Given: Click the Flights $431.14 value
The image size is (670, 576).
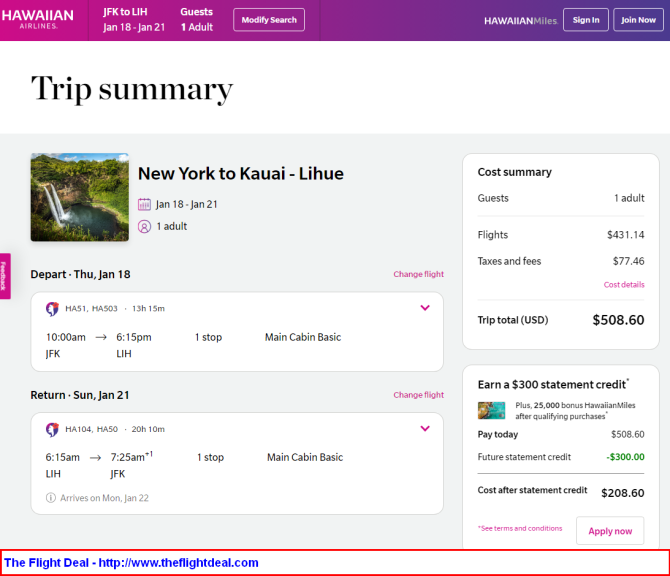Looking at the screenshot, I should click(x=626, y=235).
